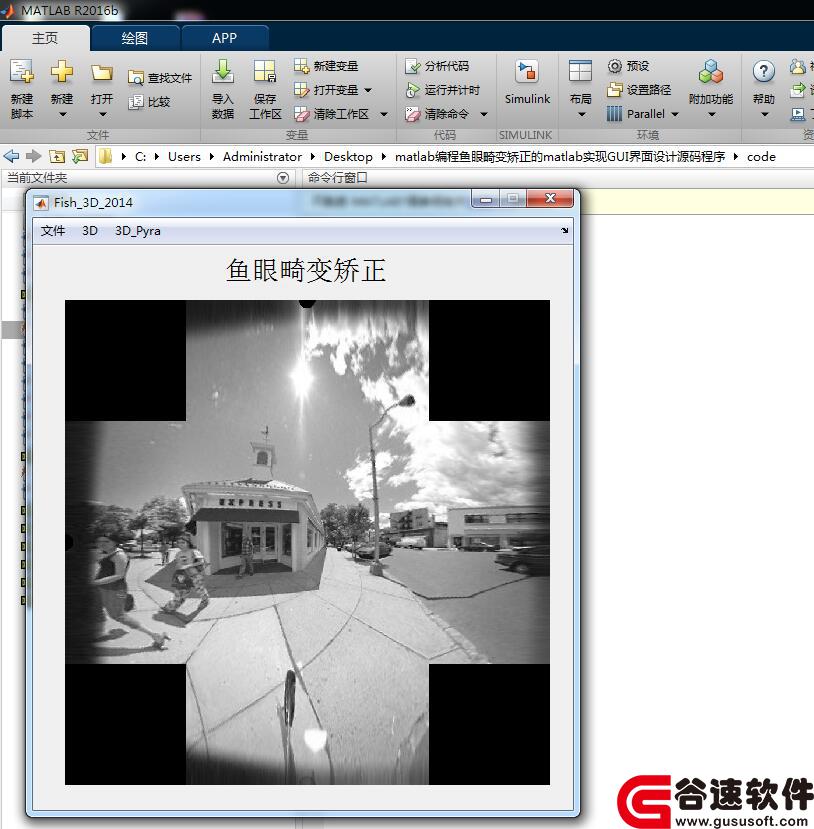Open the 文件 menu in Fish_3D_2014
The image size is (814, 829).
coord(53,231)
